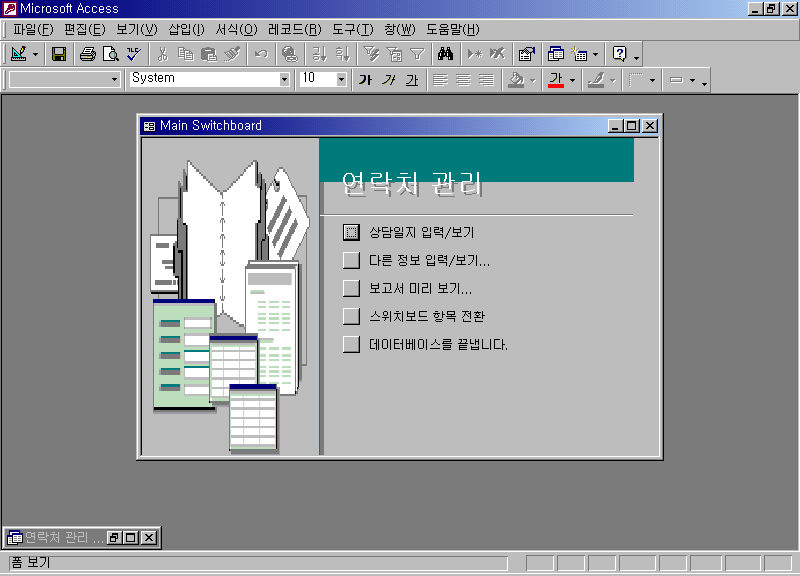Click the font size field showing 10
This screenshot has width=800, height=576.
[x=317, y=79]
